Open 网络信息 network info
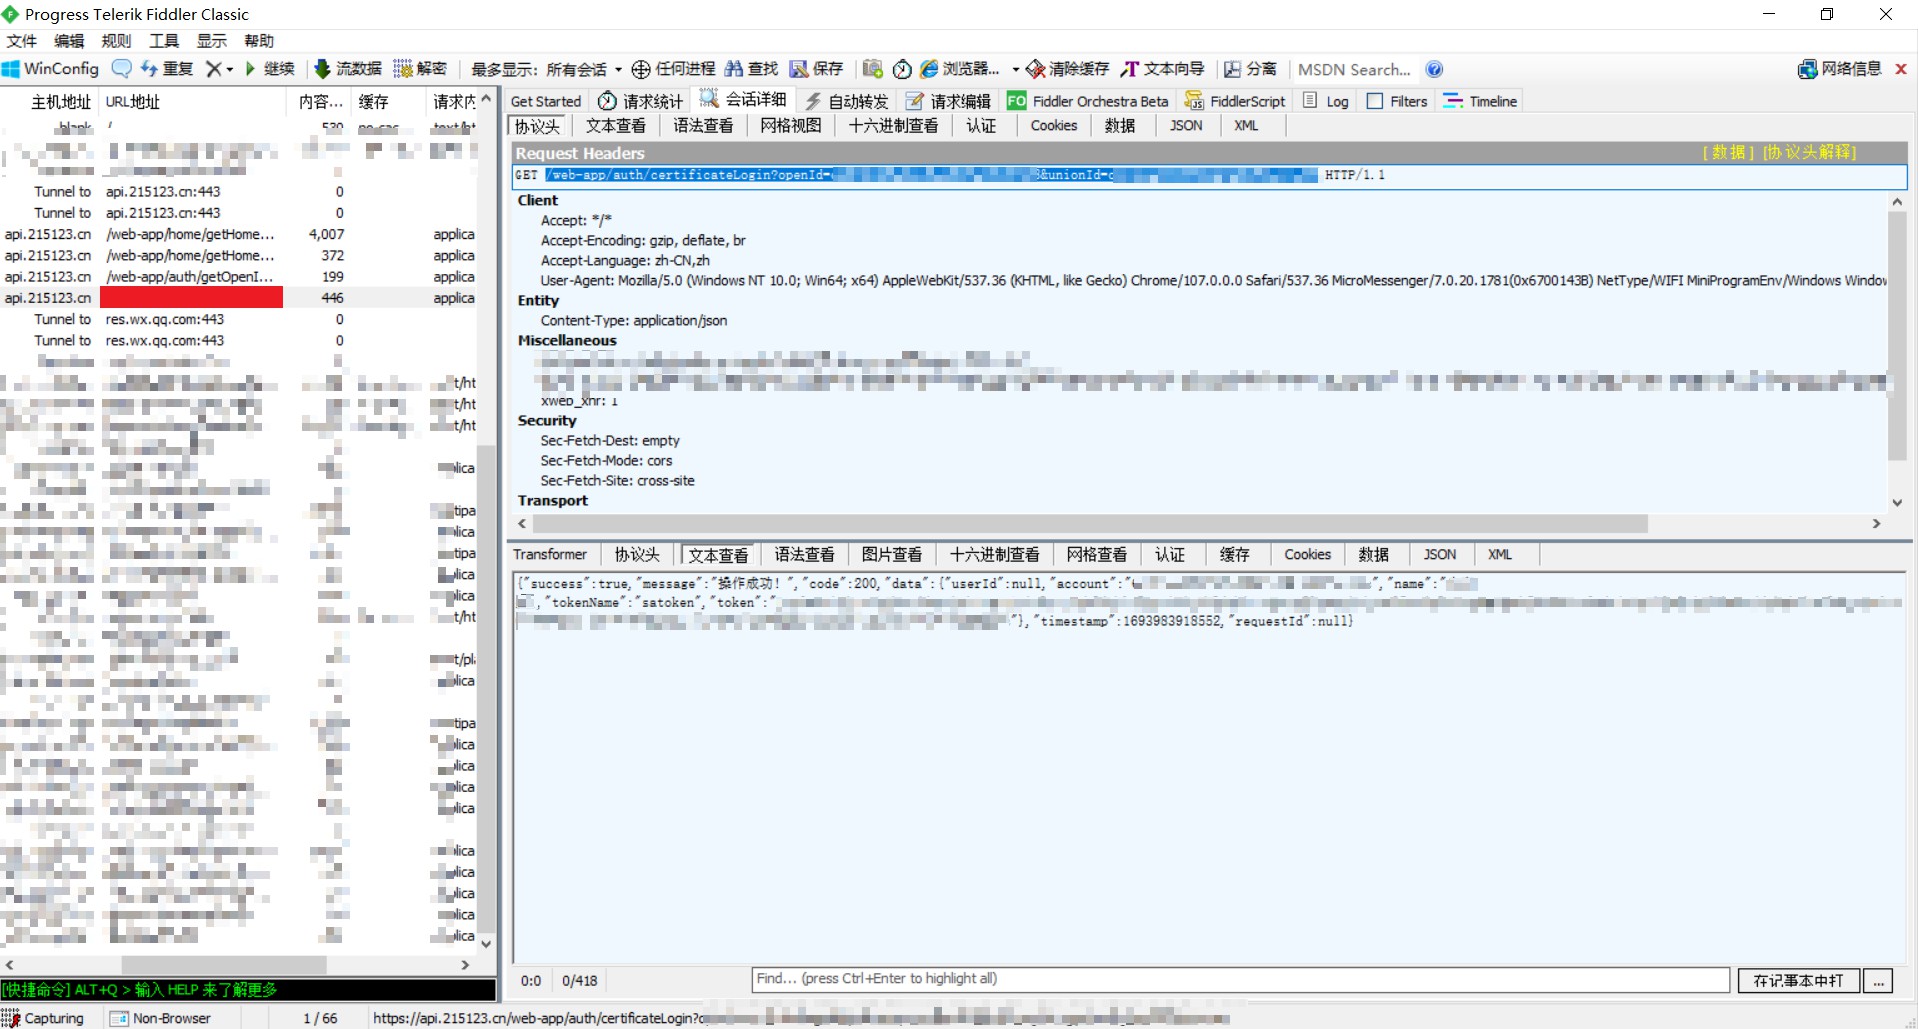 point(1839,69)
